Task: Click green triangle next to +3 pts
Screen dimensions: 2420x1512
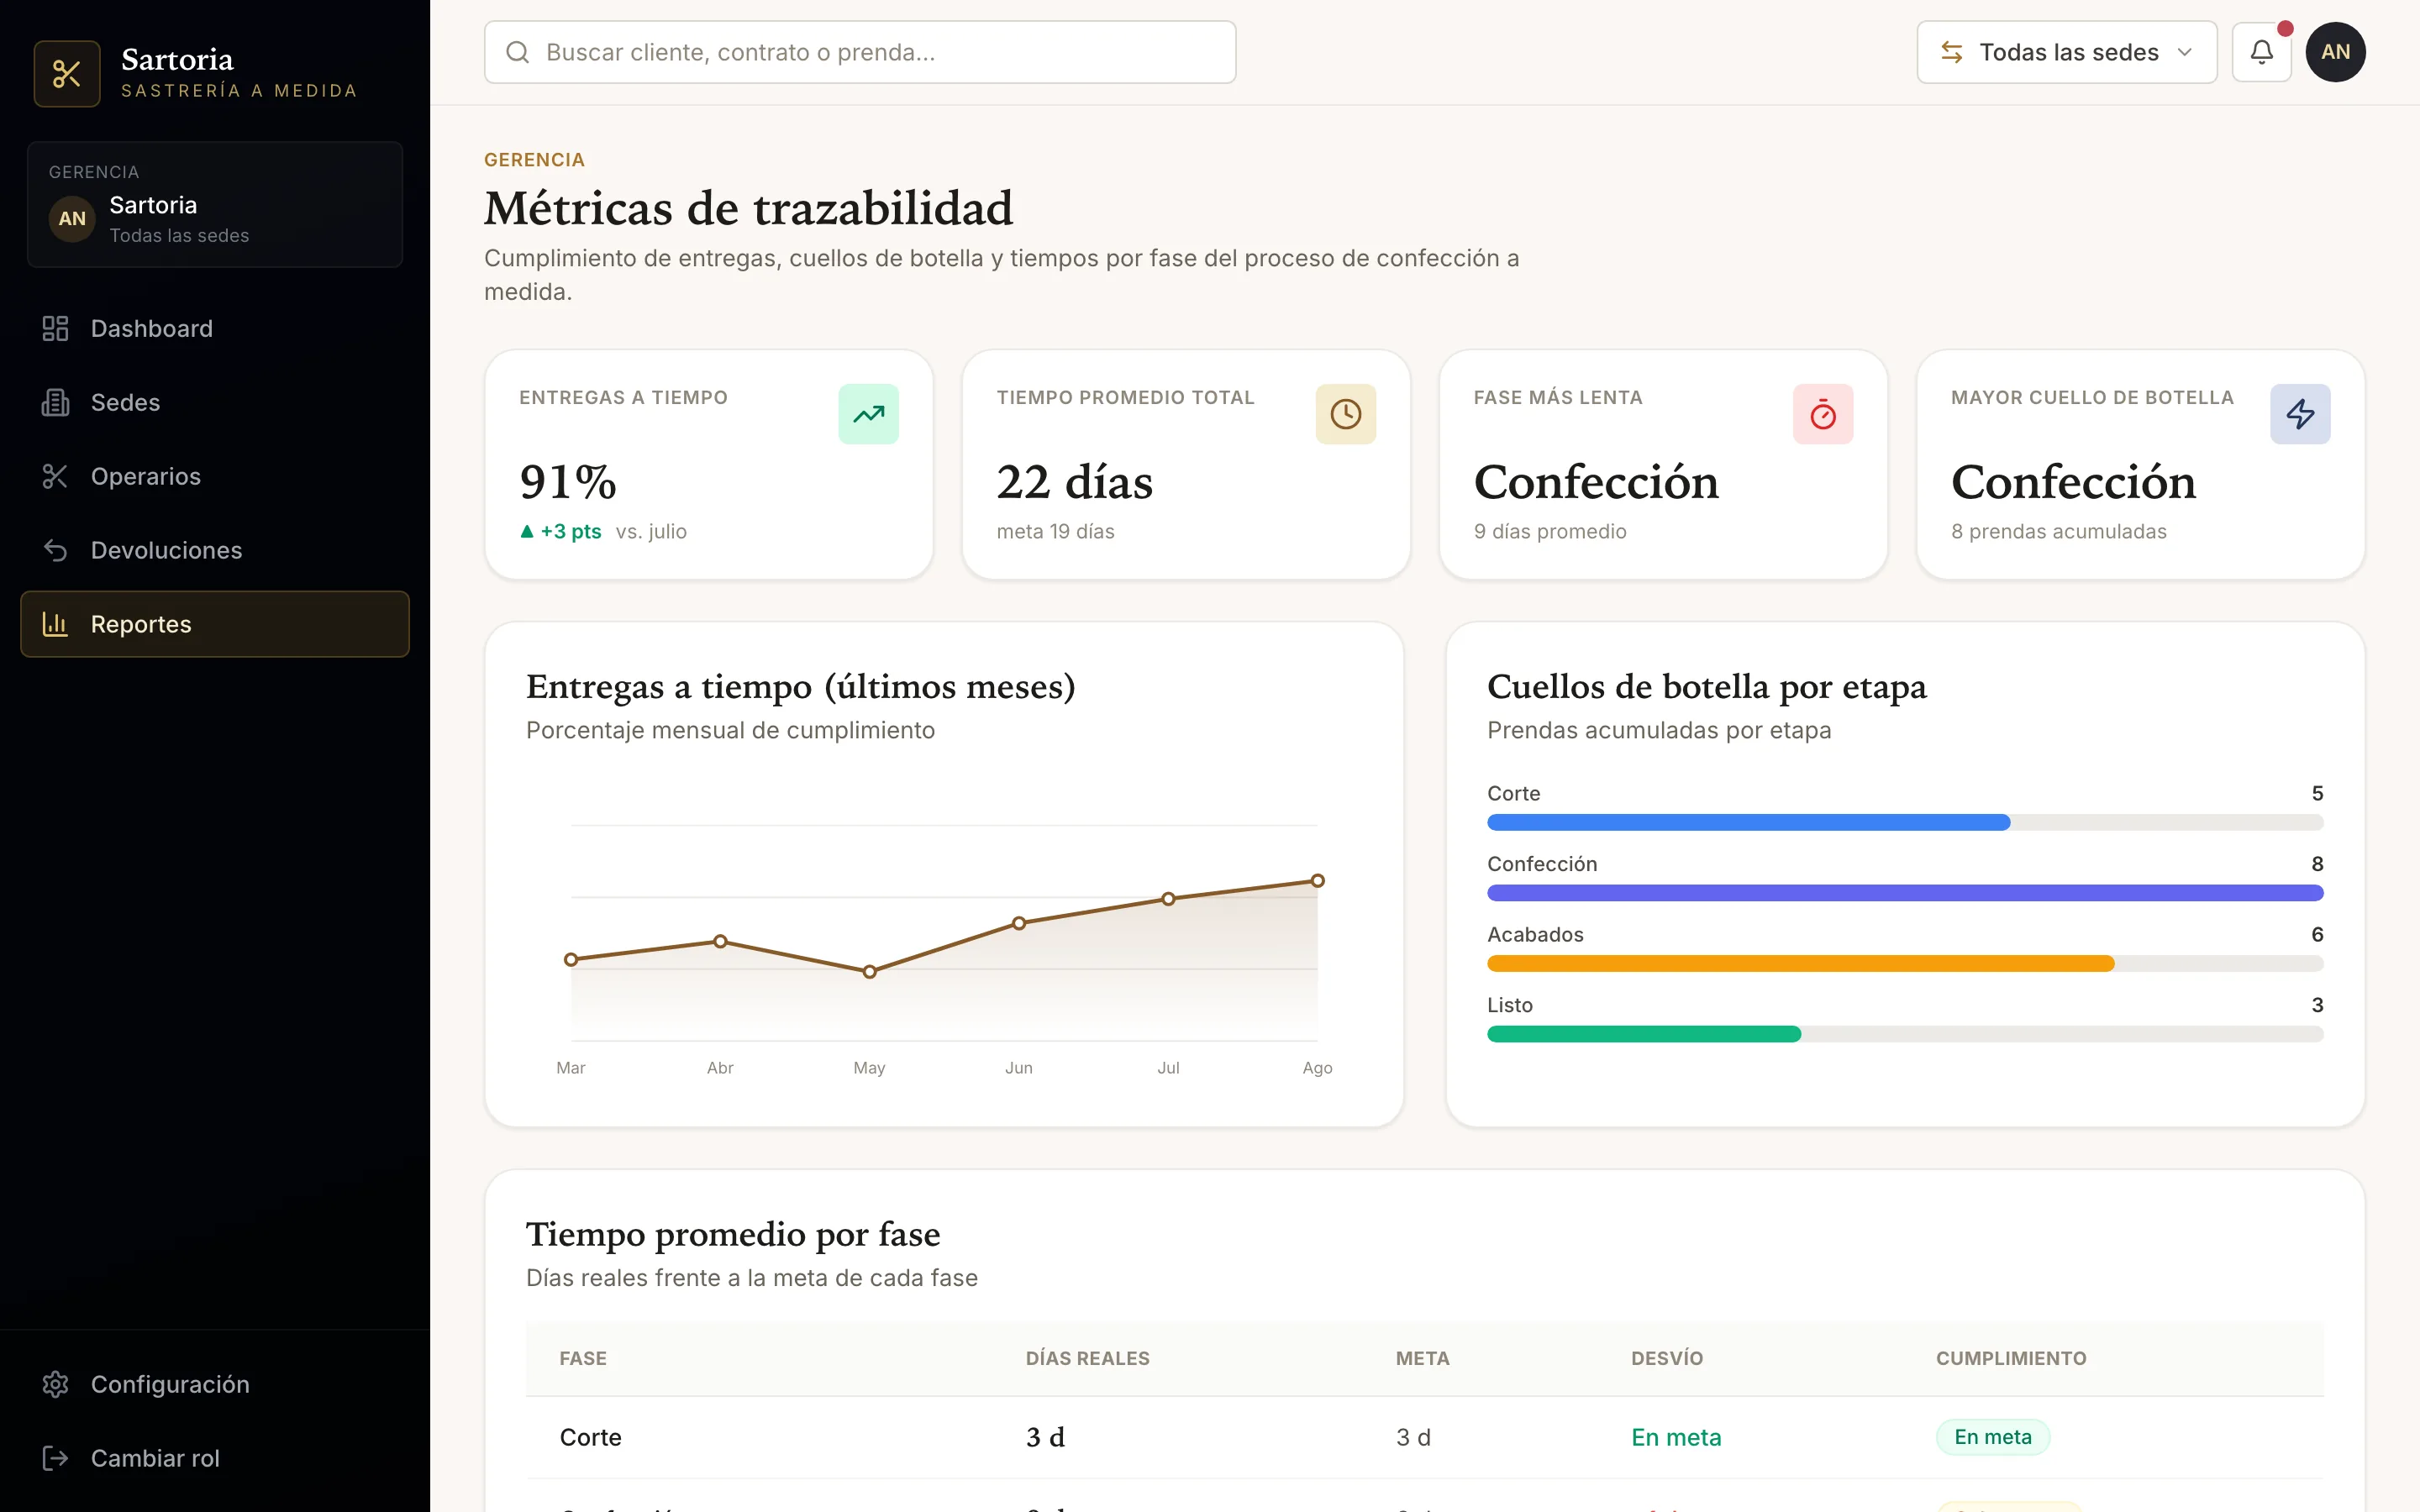Action: coord(527,532)
